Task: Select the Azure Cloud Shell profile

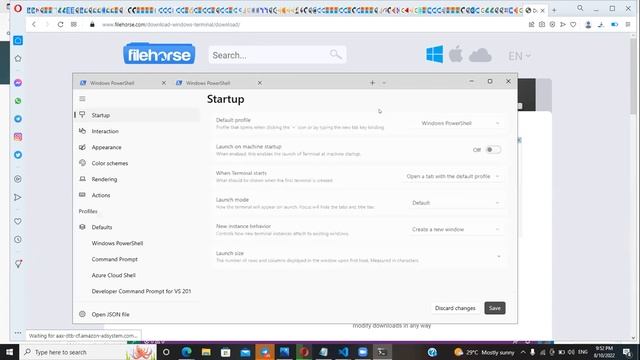Action: pos(137,275)
